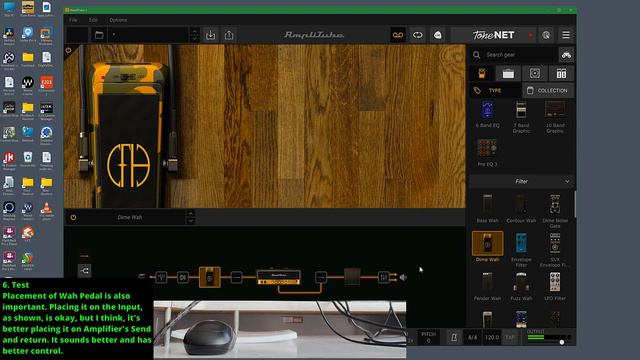Select the Contour Wah pedal

point(521,208)
